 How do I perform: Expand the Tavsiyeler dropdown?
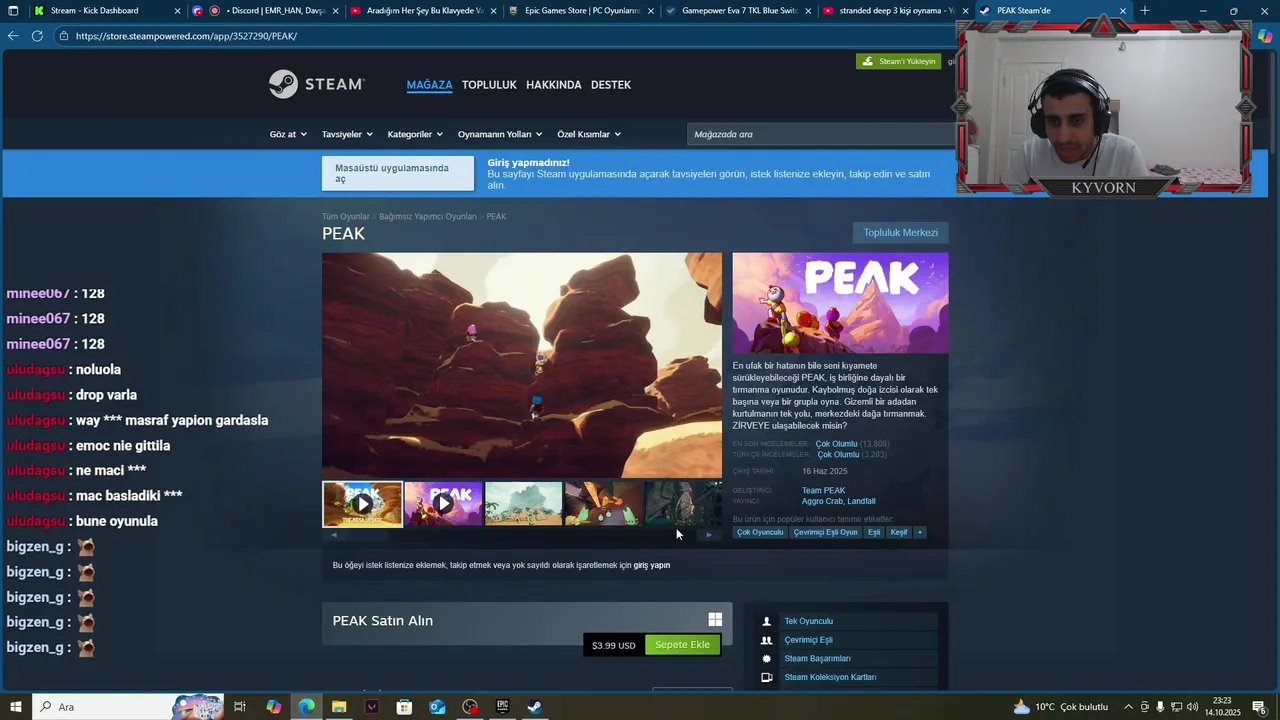pos(346,134)
